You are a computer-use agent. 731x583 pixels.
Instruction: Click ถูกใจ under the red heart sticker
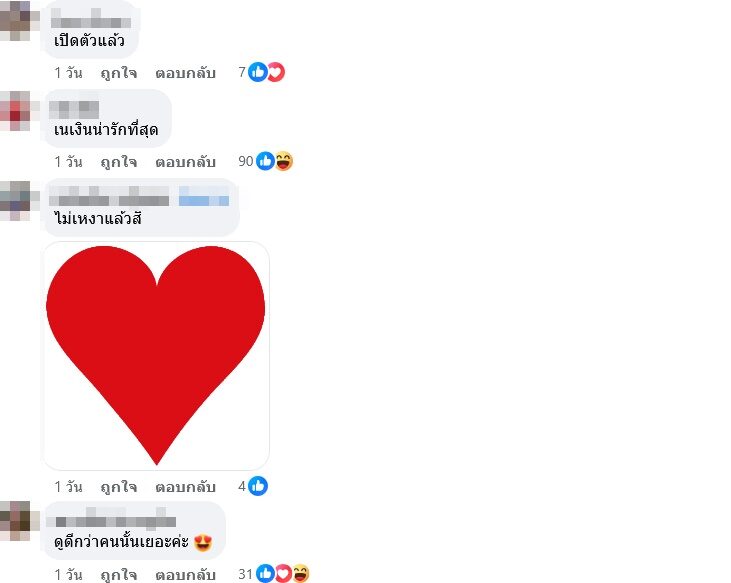click(119, 487)
